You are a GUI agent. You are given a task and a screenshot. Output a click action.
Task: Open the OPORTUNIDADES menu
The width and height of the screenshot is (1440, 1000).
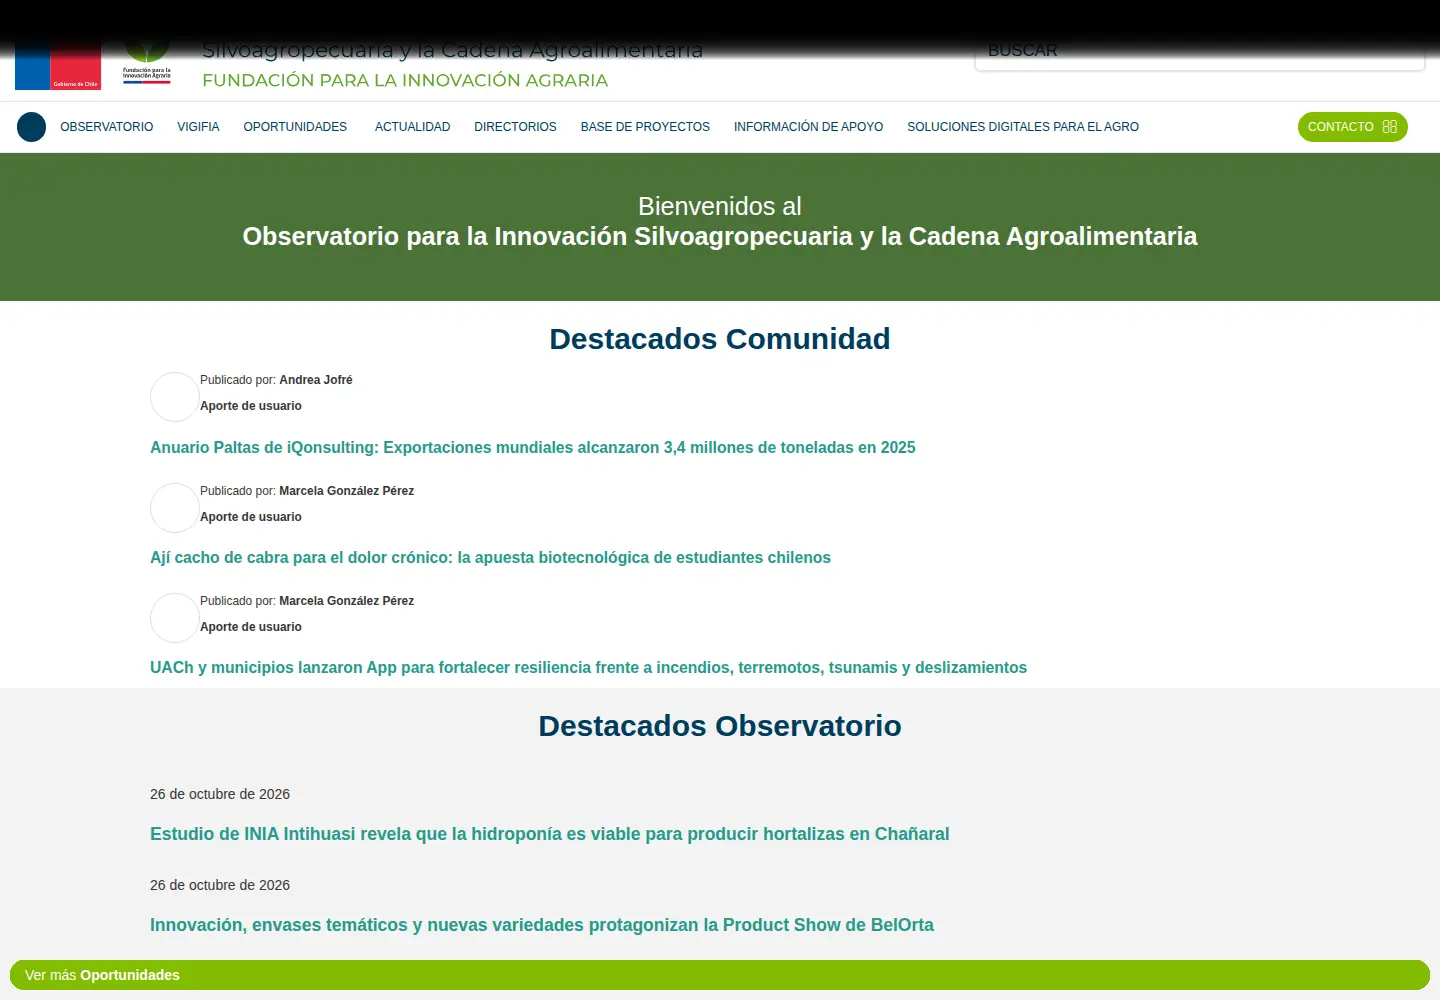coord(295,127)
